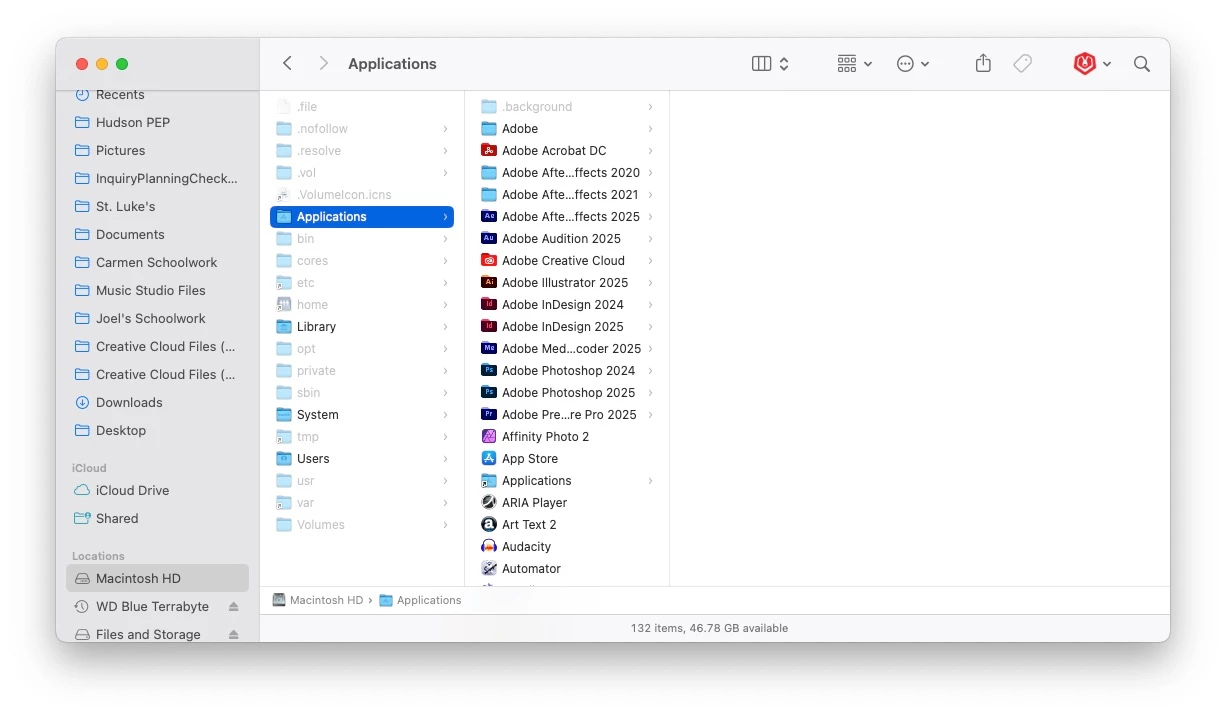The image size is (1226, 716).
Task: Select Macintosh HD in the sidebar
Action: [157, 578]
